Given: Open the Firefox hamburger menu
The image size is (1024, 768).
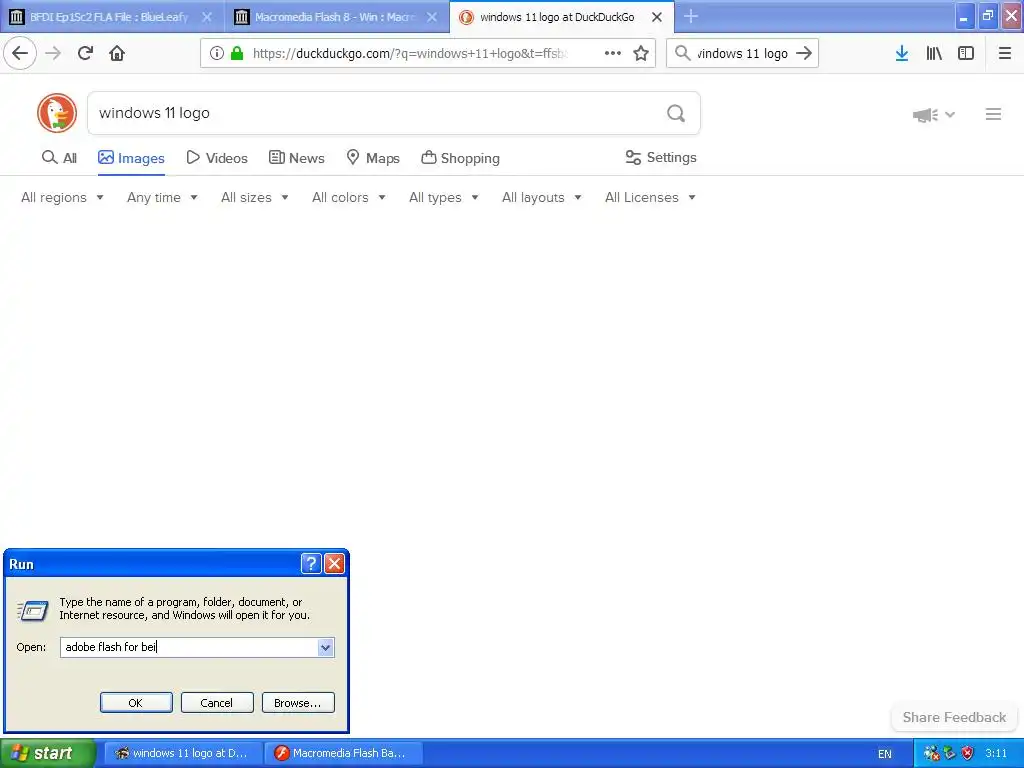Looking at the screenshot, I should click(x=1005, y=54).
